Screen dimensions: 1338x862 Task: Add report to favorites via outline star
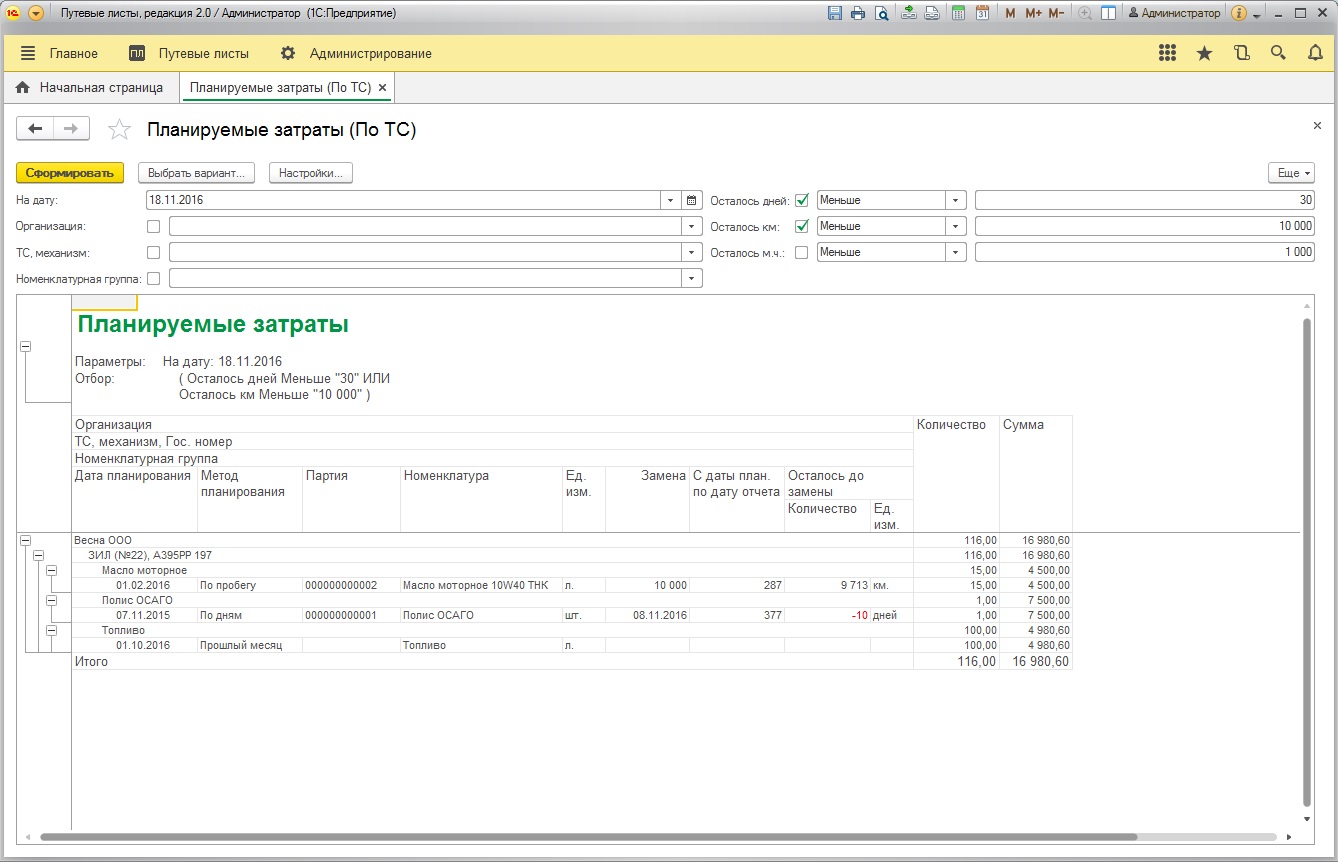coord(119,129)
